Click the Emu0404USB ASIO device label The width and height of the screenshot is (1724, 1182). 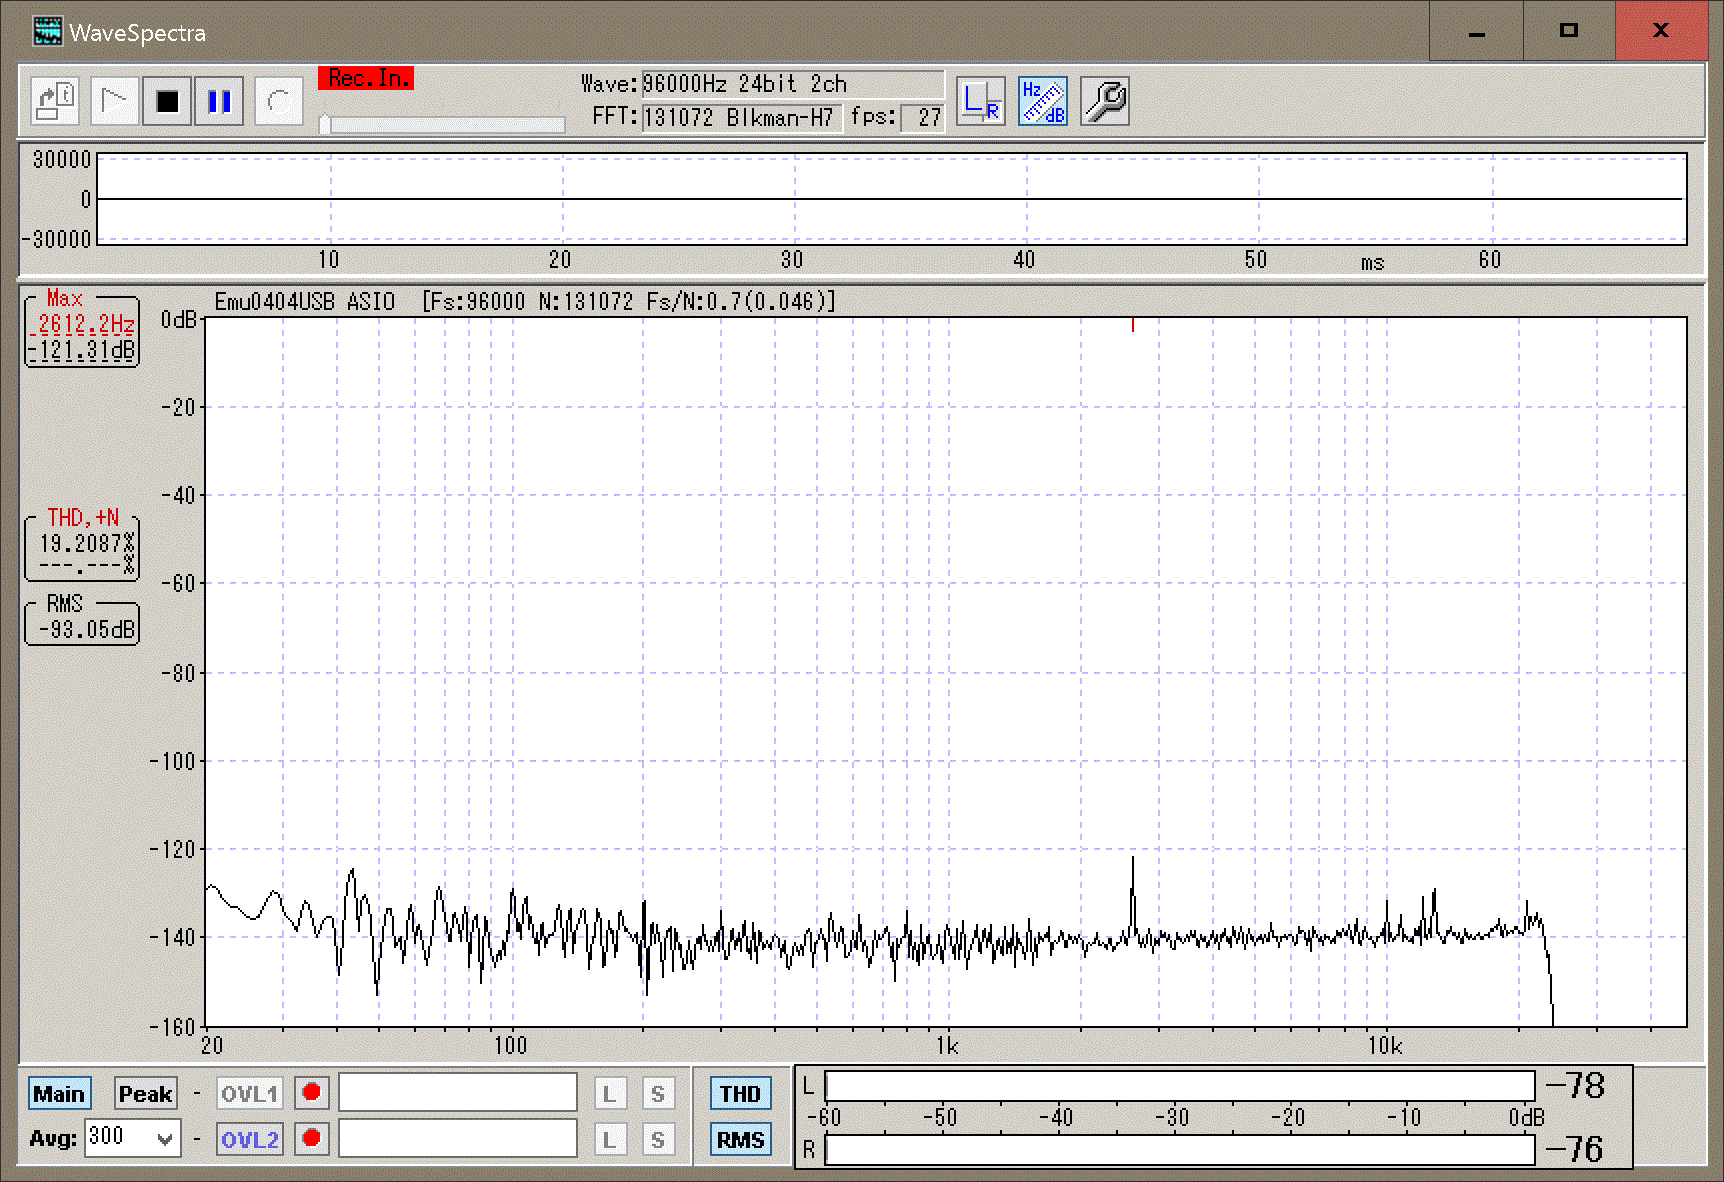point(305,302)
